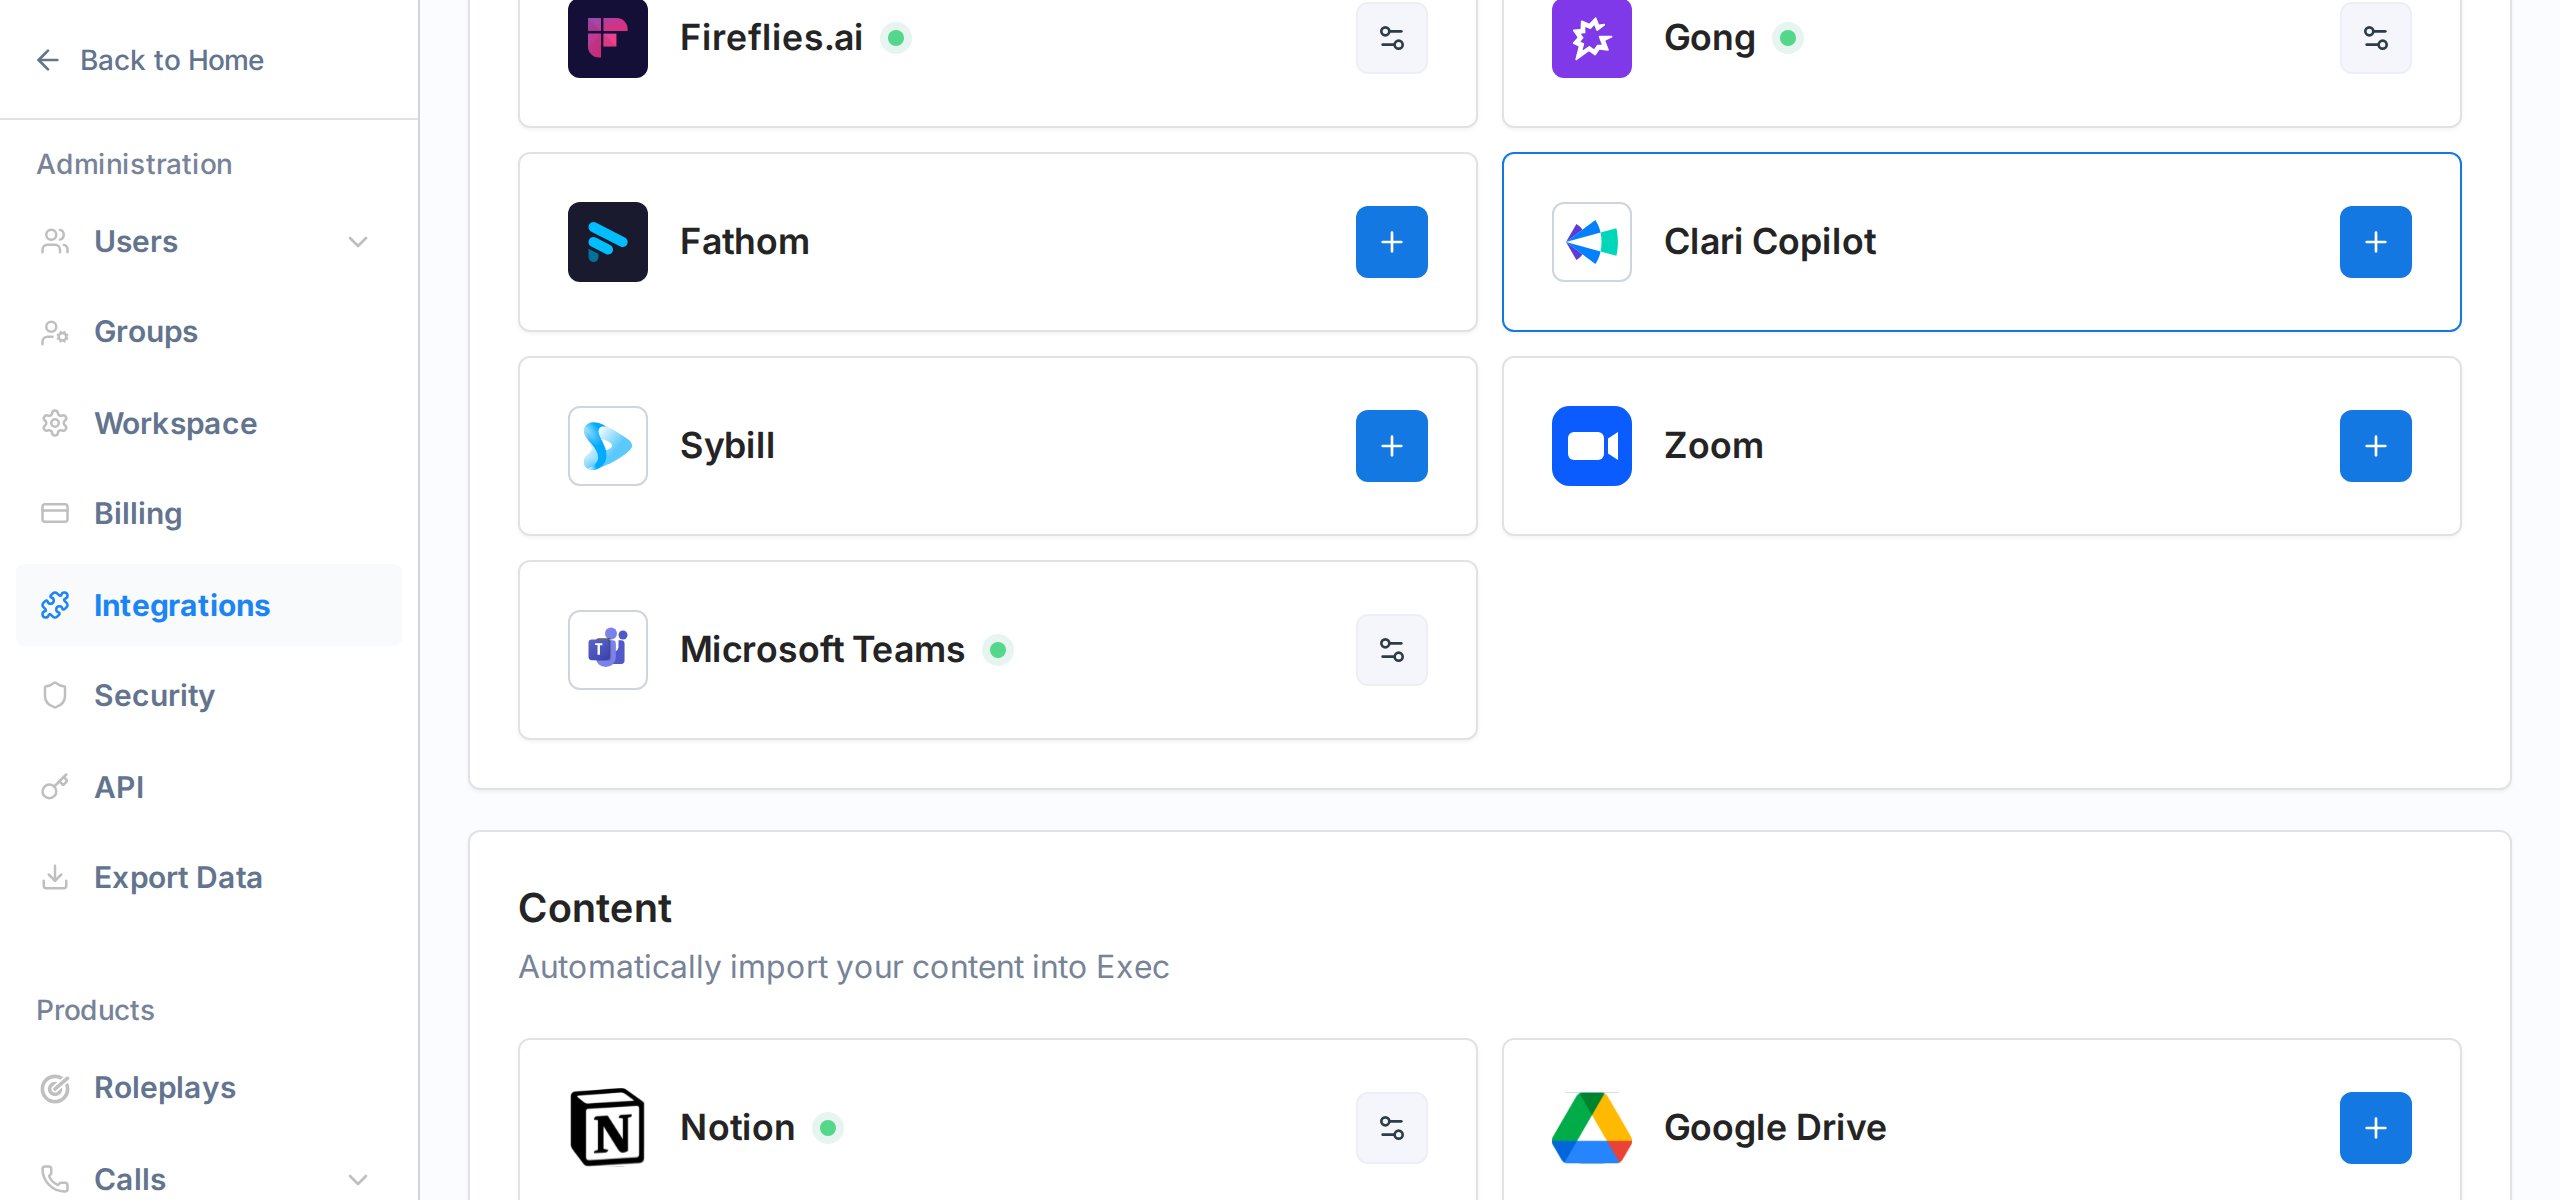
Task: Click the Gong green status dot
Action: coord(1788,38)
